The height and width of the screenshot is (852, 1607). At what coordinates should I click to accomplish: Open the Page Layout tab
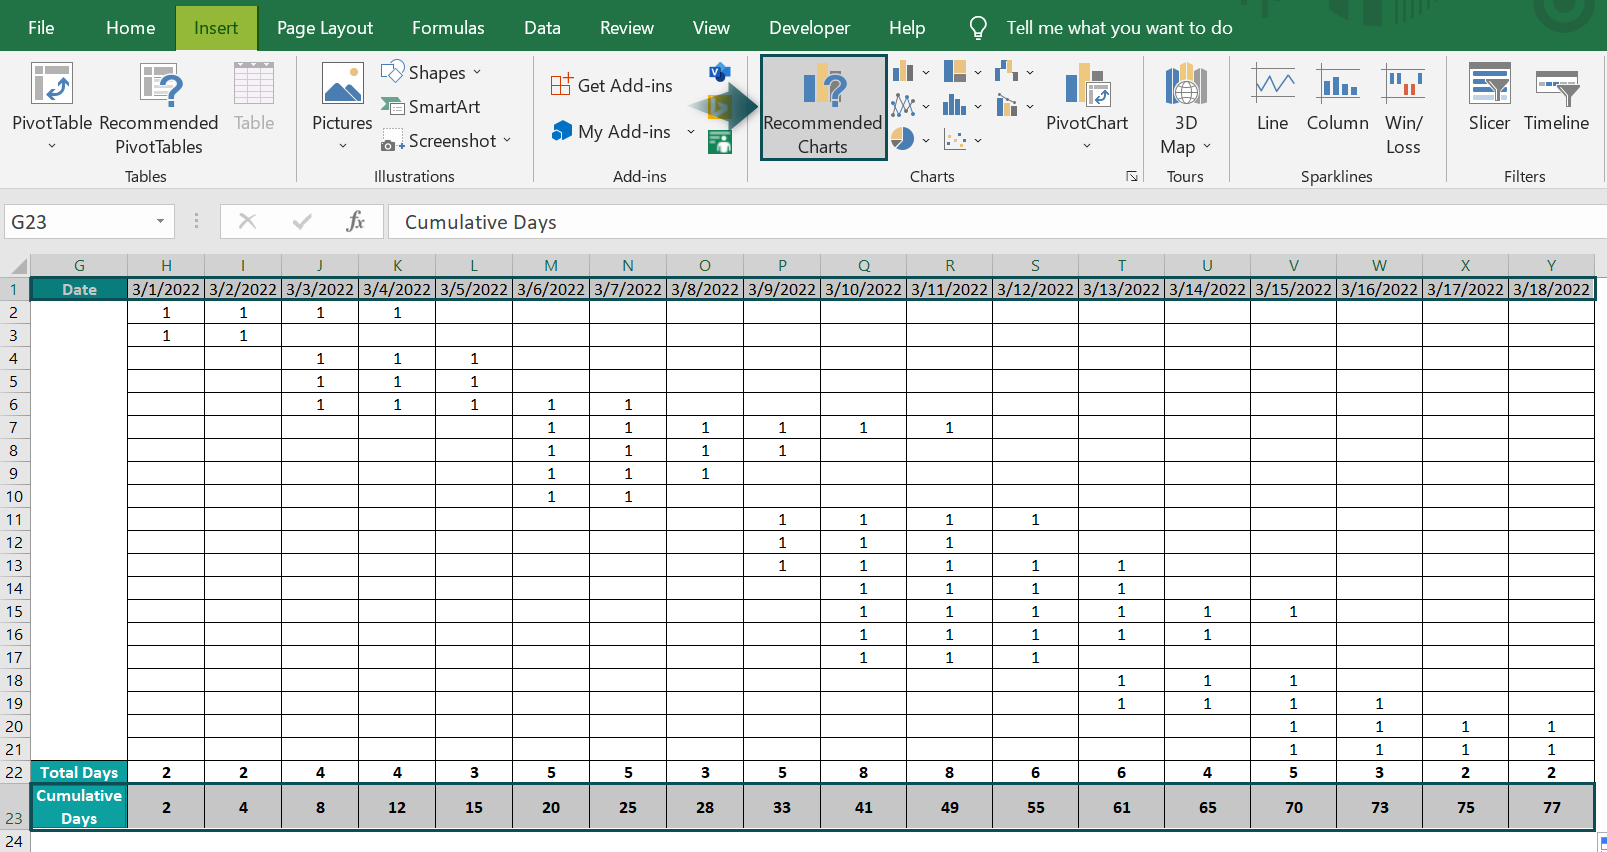click(x=325, y=28)
